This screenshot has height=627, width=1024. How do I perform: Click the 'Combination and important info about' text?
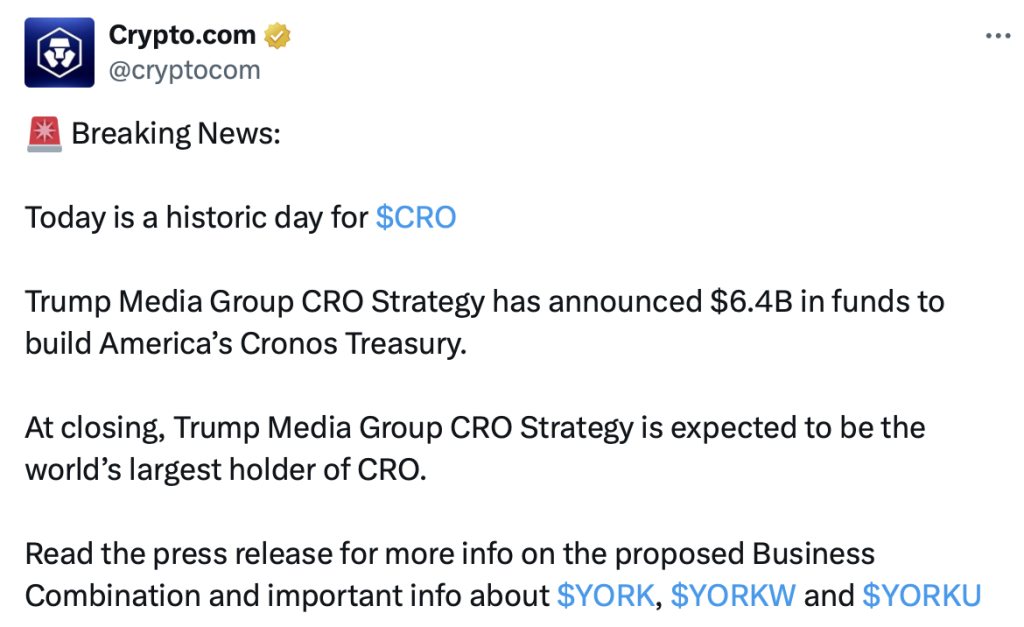pyautogui.click(x=287, y=596)
